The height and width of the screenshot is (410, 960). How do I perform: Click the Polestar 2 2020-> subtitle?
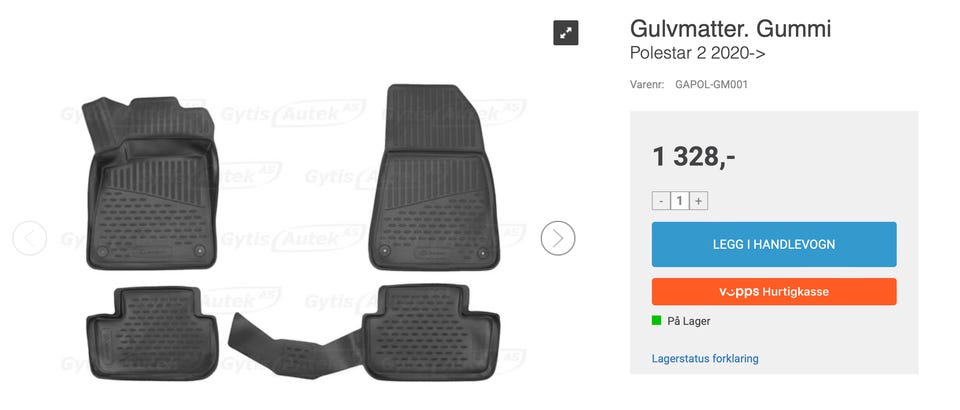click(x=697, y=54)
